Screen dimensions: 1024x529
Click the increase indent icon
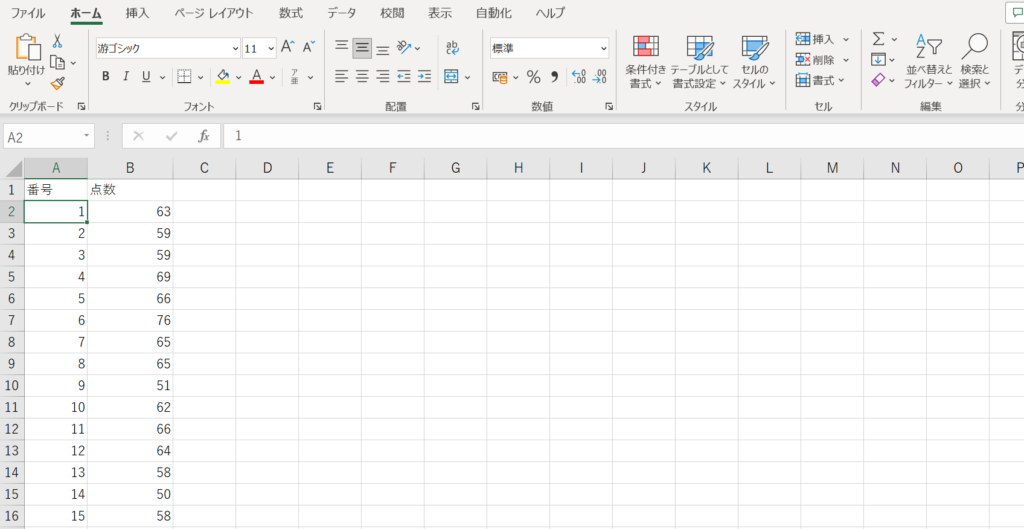[x=424, y=76]
